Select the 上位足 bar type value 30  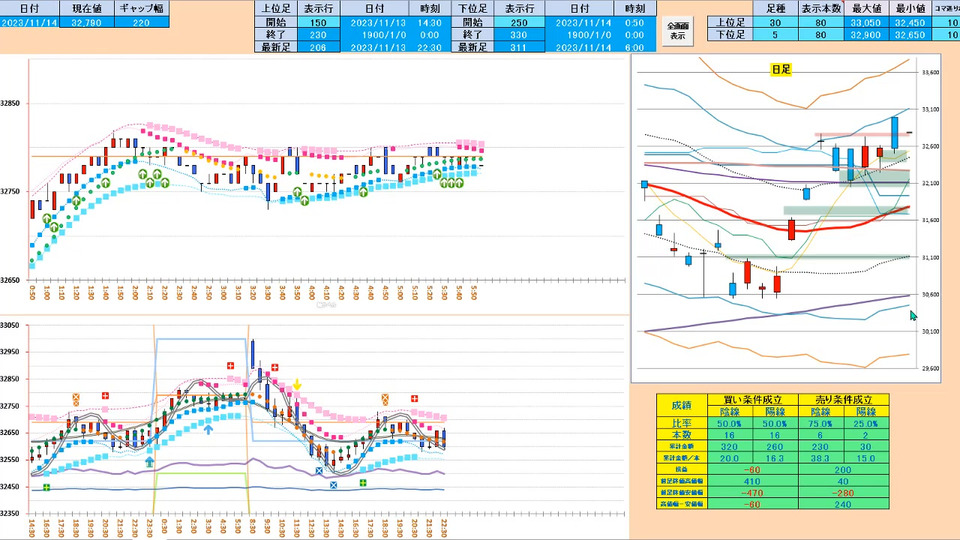(x=776, y=23)
